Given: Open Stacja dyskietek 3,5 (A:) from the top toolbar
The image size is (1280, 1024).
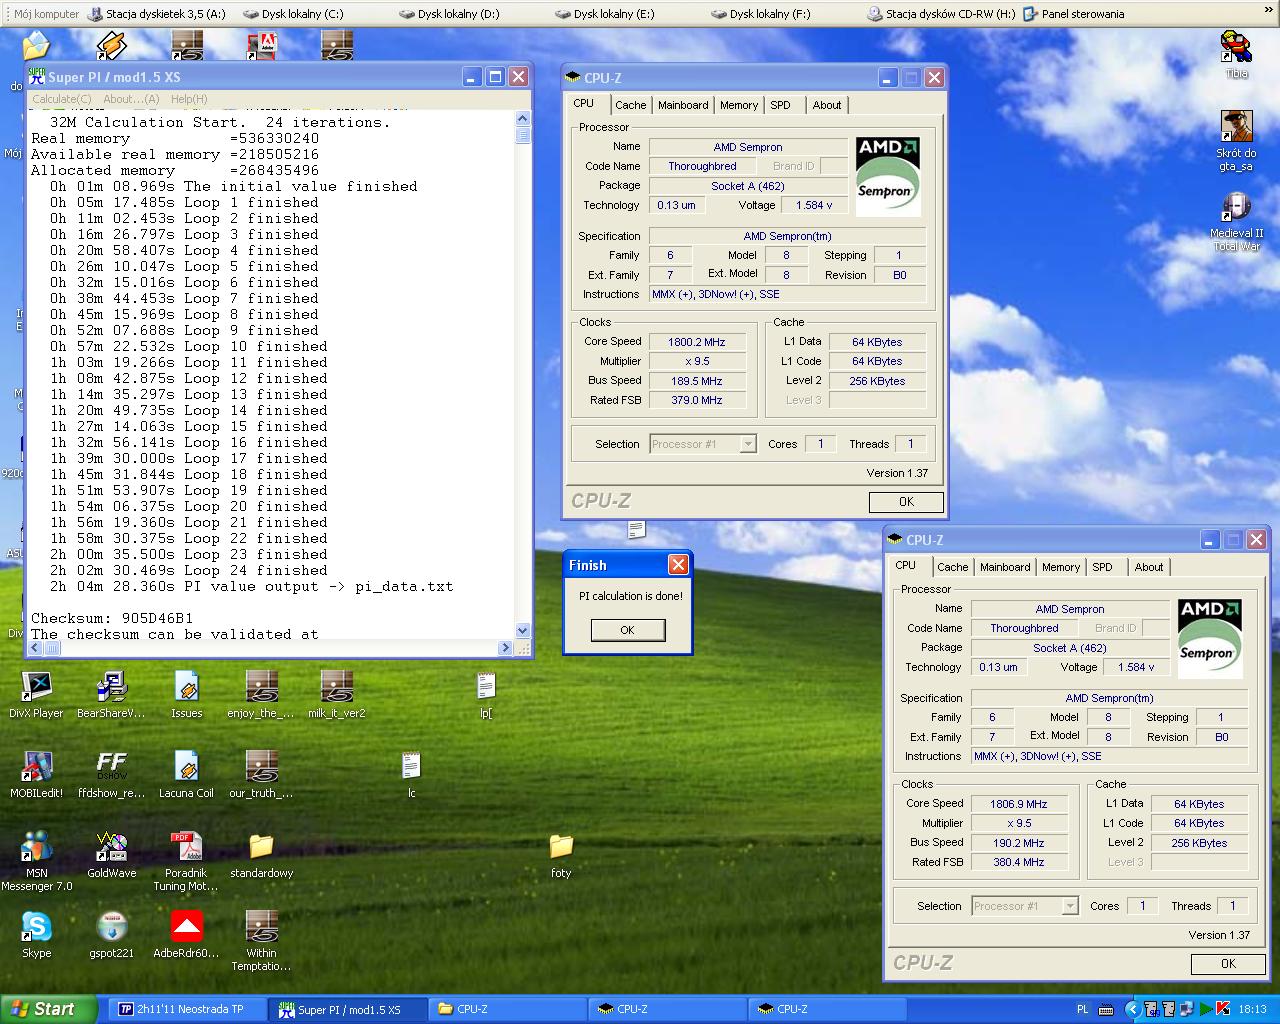Looking at the screenshot, I should click(x=157, y=14).
